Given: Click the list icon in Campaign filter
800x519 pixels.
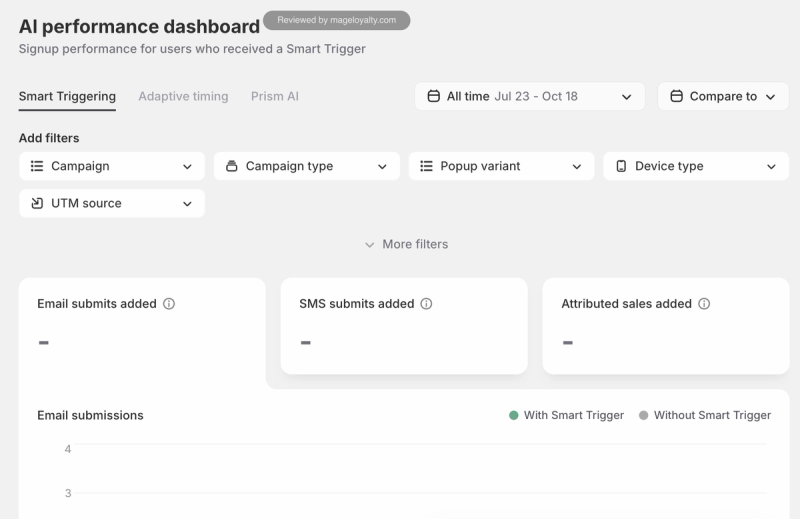Looking at the screenshot, I should (37, 166).
